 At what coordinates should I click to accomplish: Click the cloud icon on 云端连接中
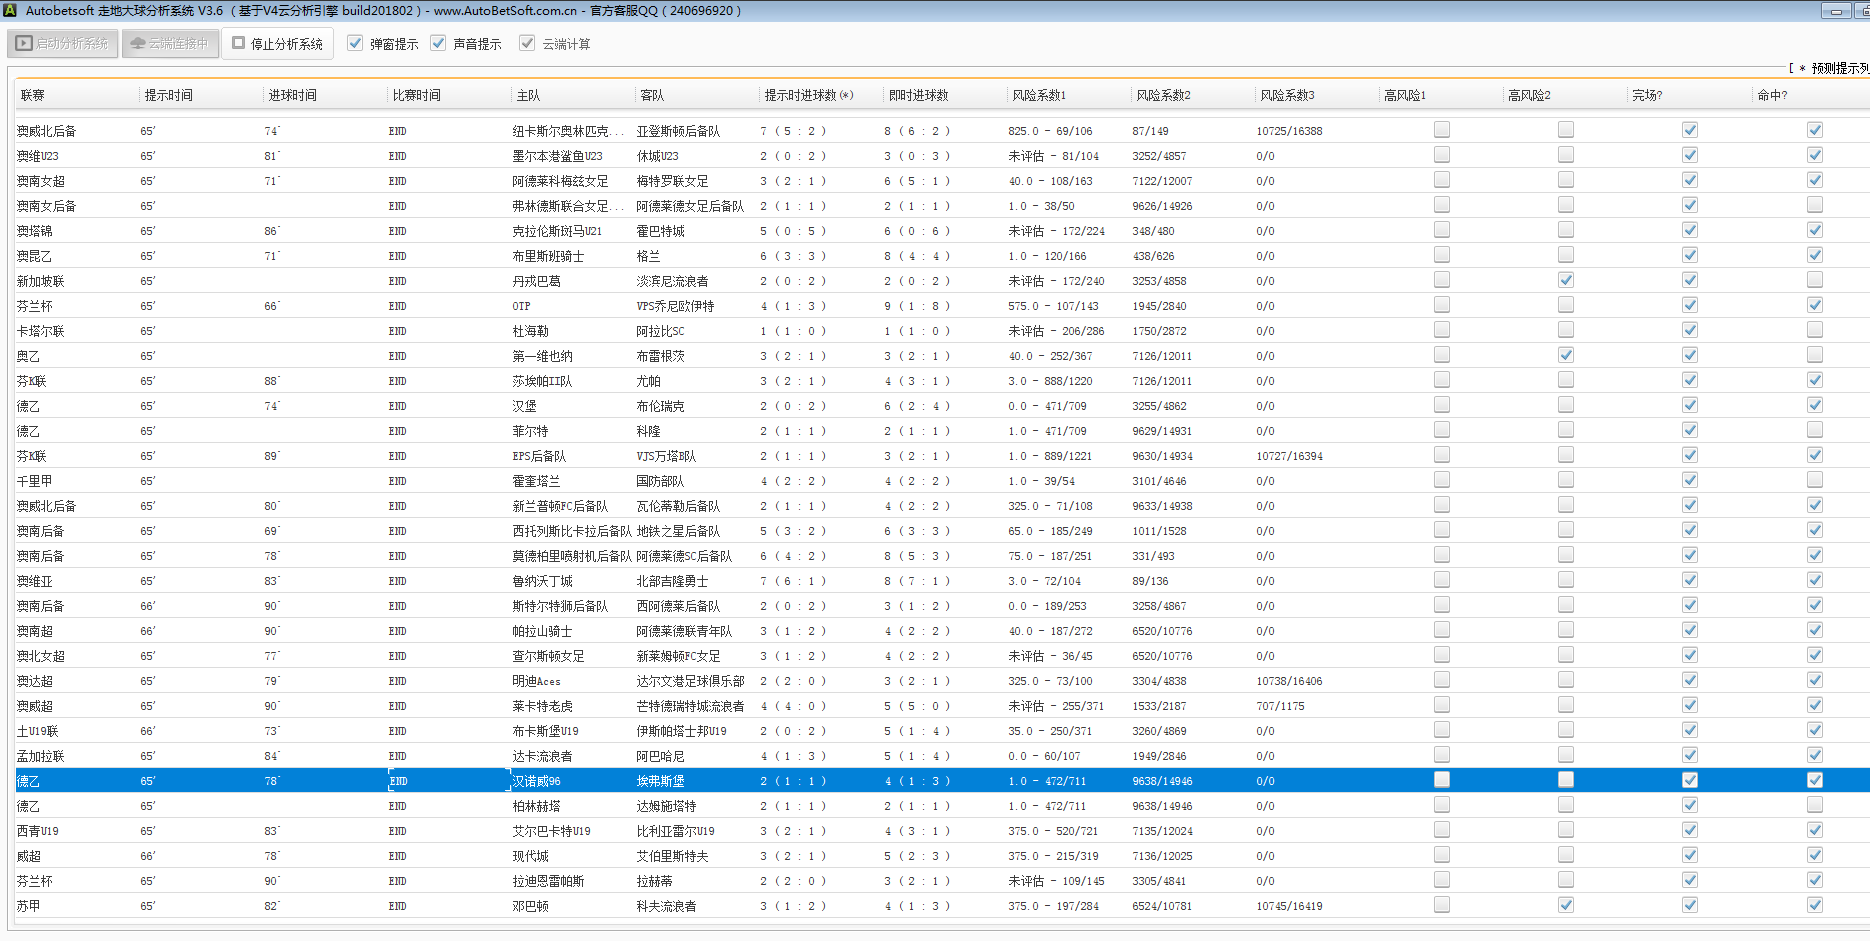138,44
